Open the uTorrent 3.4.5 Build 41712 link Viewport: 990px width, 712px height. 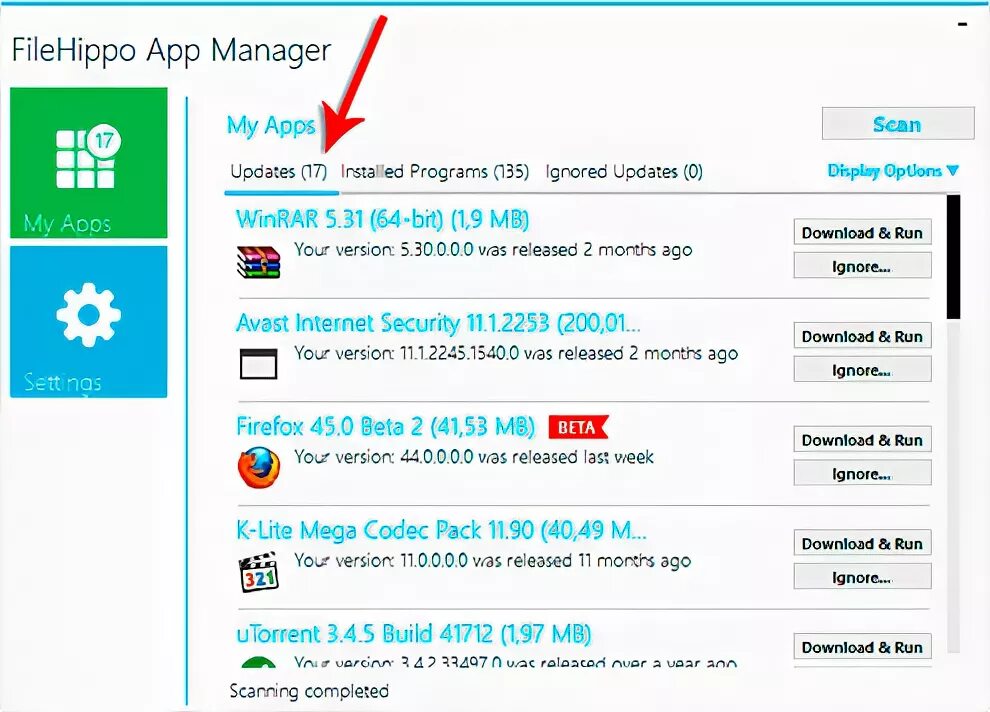[414, 634]
